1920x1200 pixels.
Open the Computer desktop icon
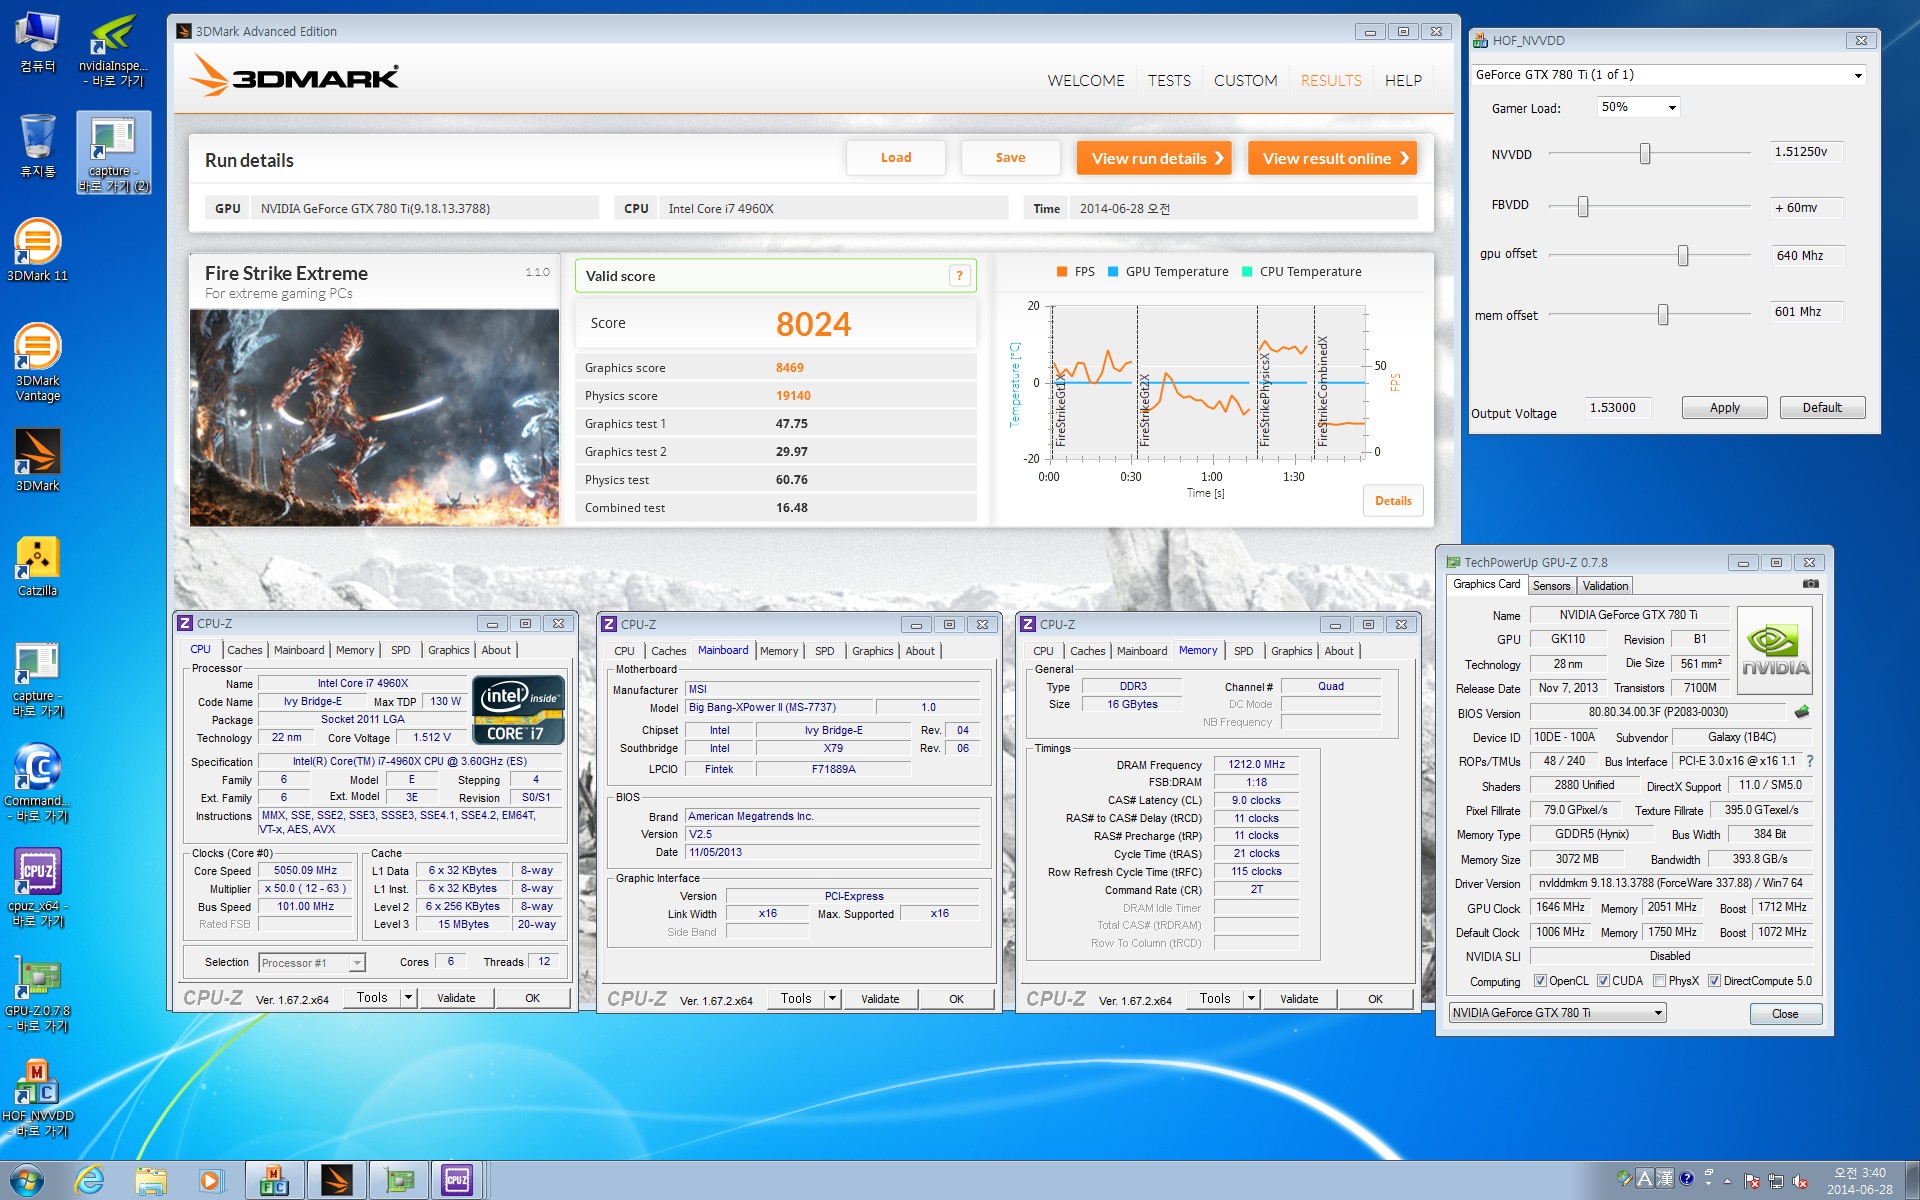click(x=37, y=42)
